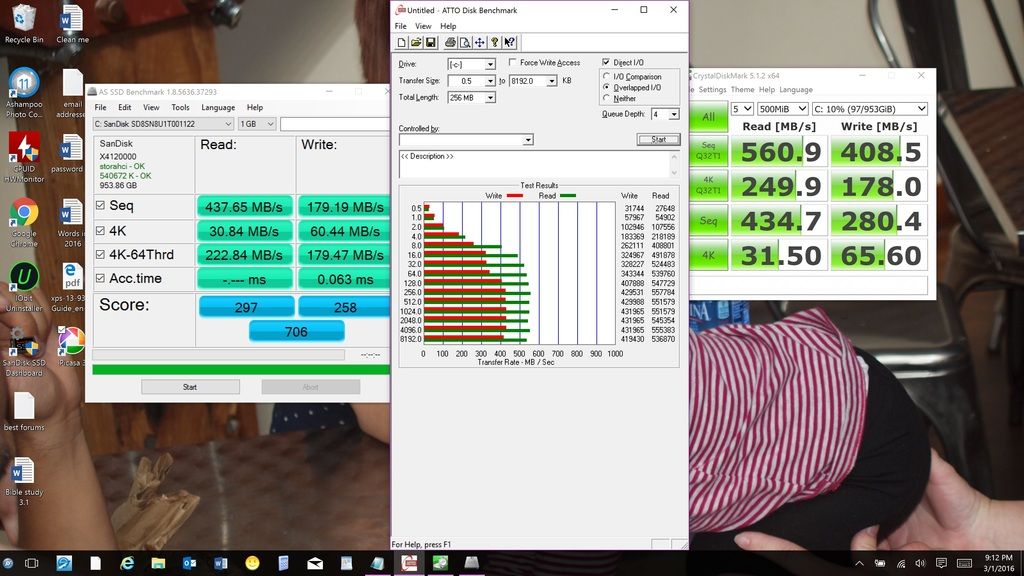Open the Tools menu in AS SSD Benchmark
This screenshot has height=576, width=1024.
(180, 107)
